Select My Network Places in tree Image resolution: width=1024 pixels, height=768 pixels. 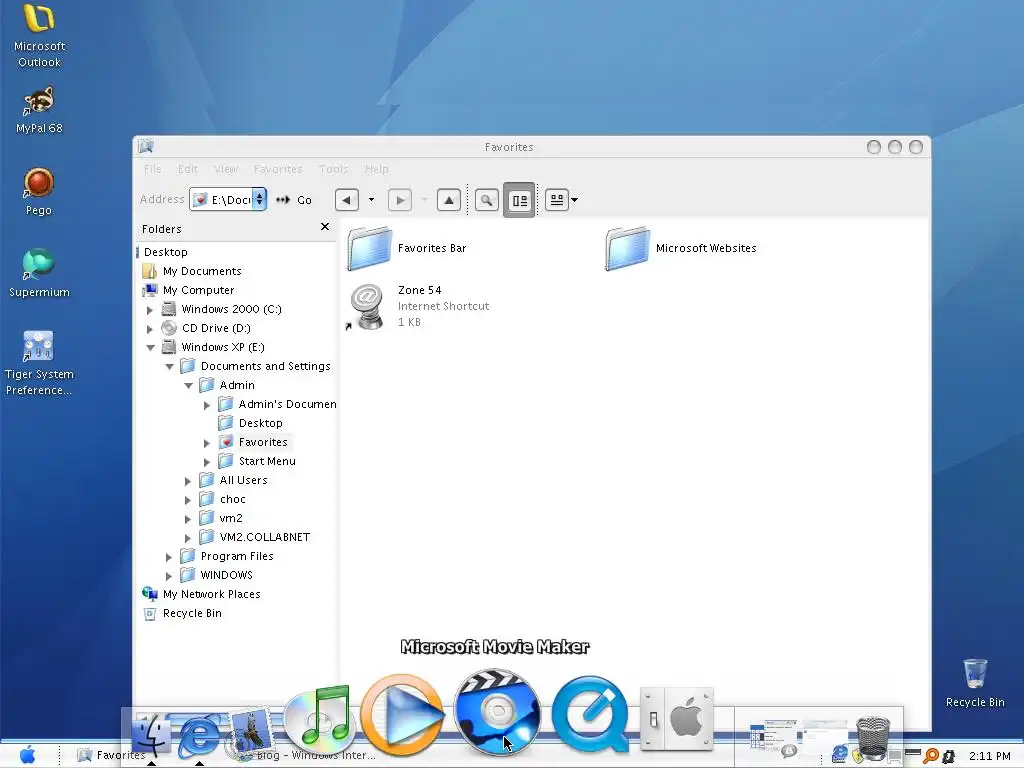point(212,594)
